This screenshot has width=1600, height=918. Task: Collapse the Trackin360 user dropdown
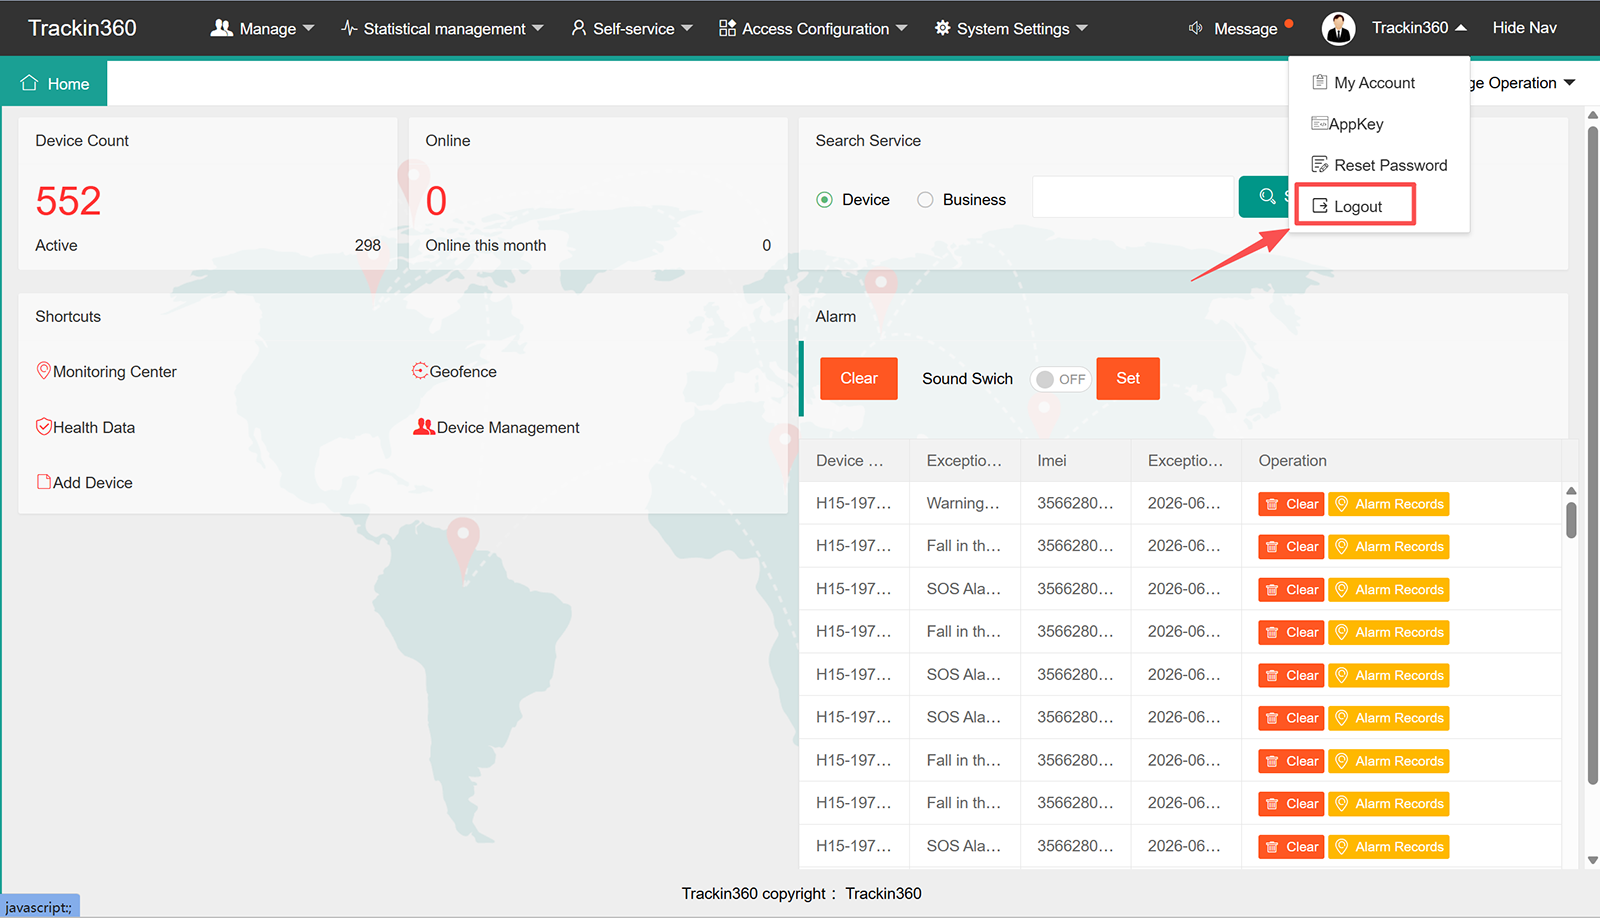pos(1461,28)
